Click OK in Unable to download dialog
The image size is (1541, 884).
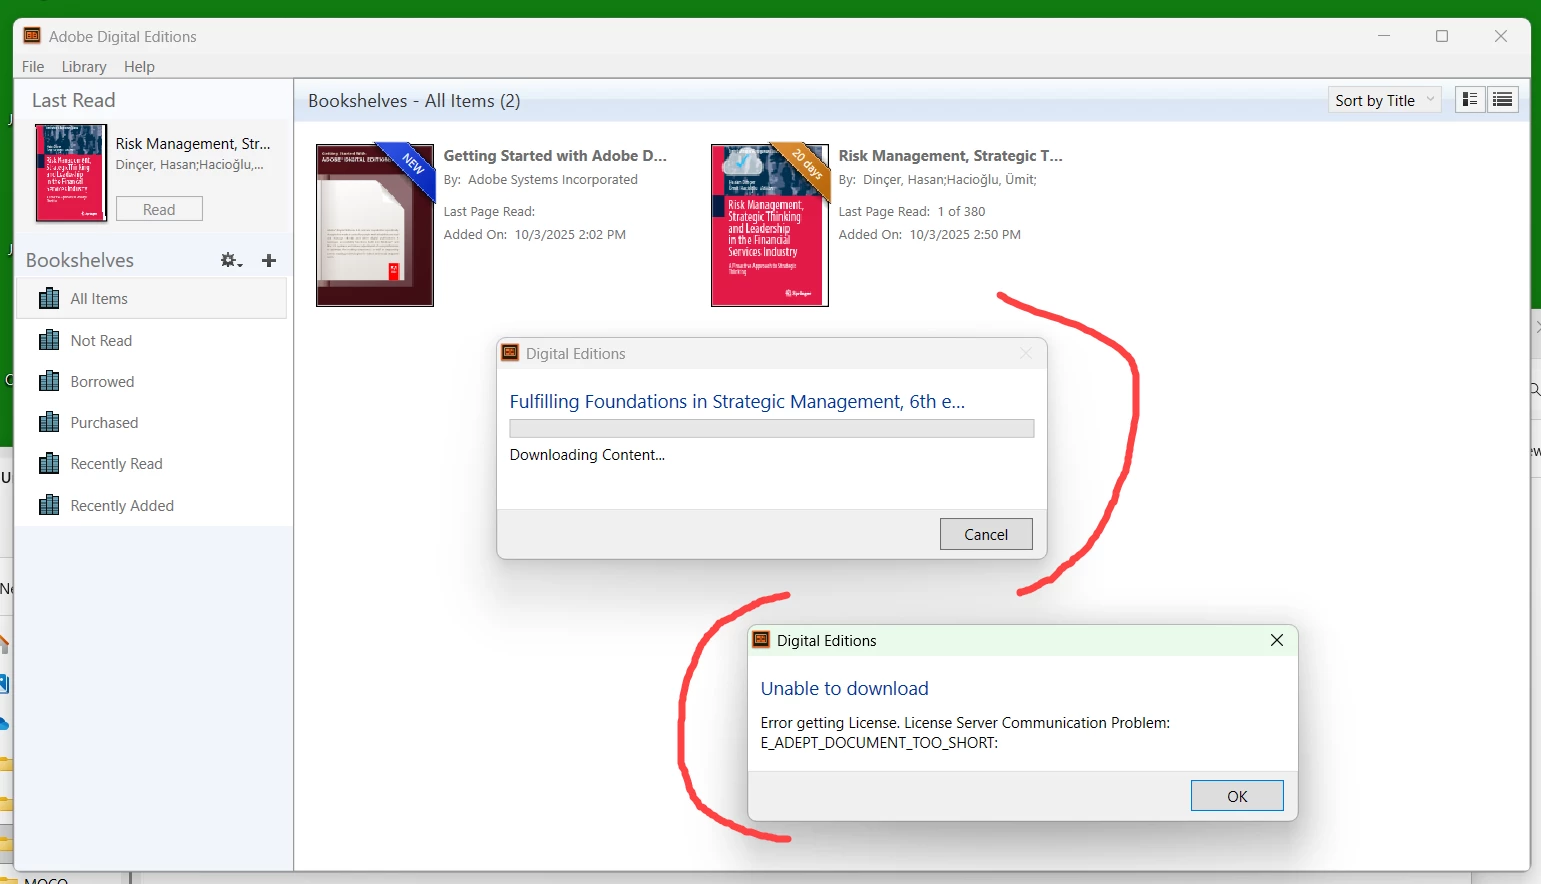pos(1237,796)
